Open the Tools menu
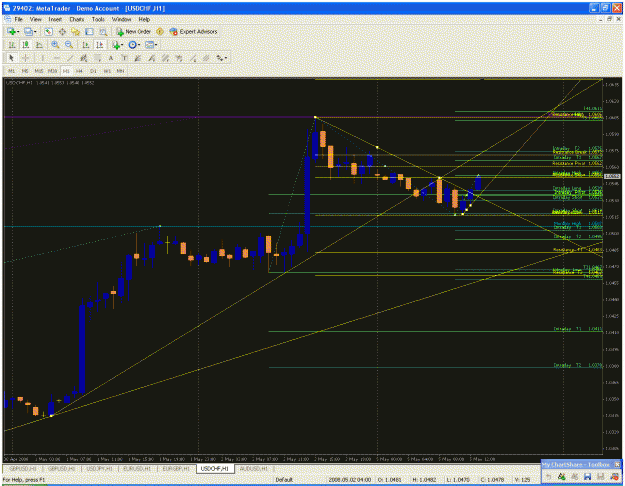625x486 pixels. coord(98,19)
